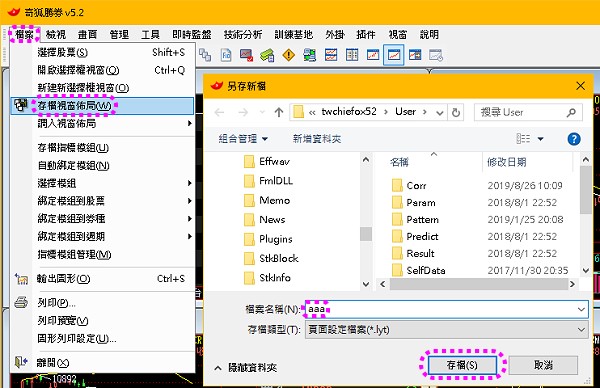Open the 說明 menu

click(x=429, y=34)
